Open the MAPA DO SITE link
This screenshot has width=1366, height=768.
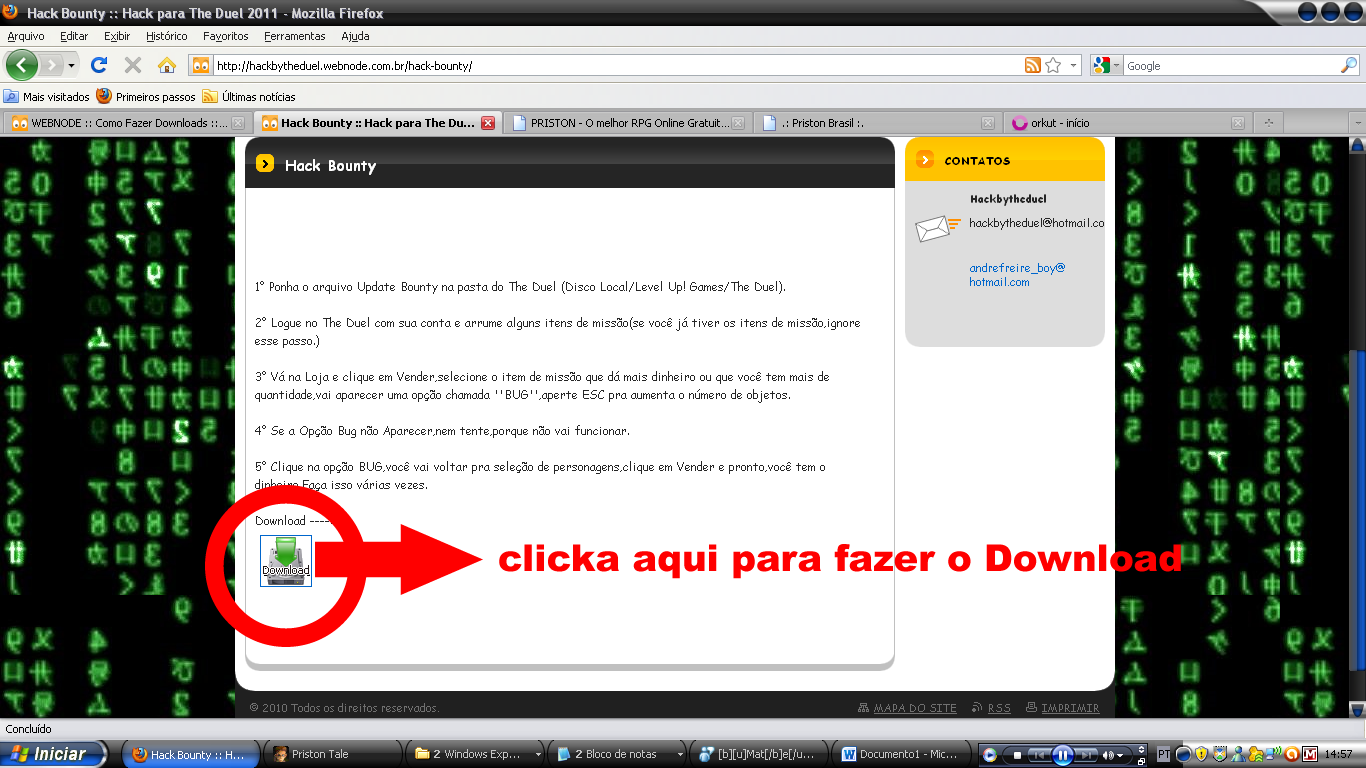(914, 708)
